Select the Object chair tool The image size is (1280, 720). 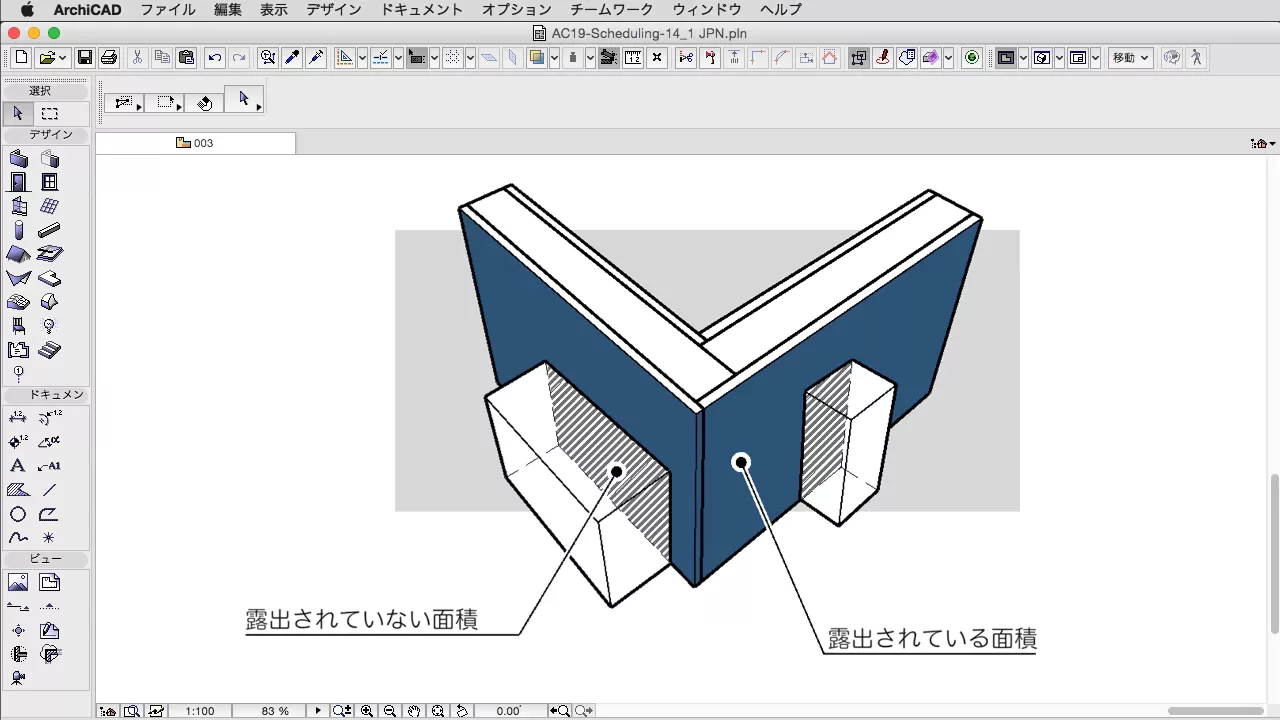[18, 326]
